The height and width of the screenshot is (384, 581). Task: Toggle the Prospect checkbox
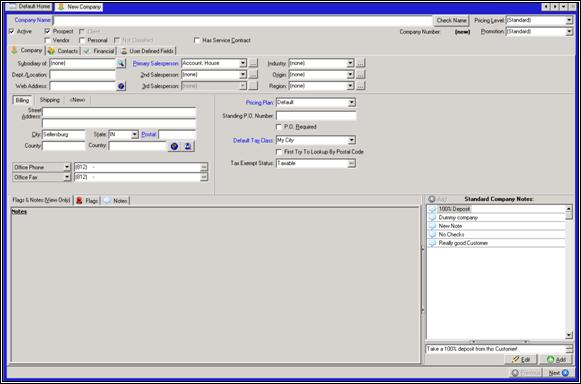pyautogui.click(x=47, y=32)
